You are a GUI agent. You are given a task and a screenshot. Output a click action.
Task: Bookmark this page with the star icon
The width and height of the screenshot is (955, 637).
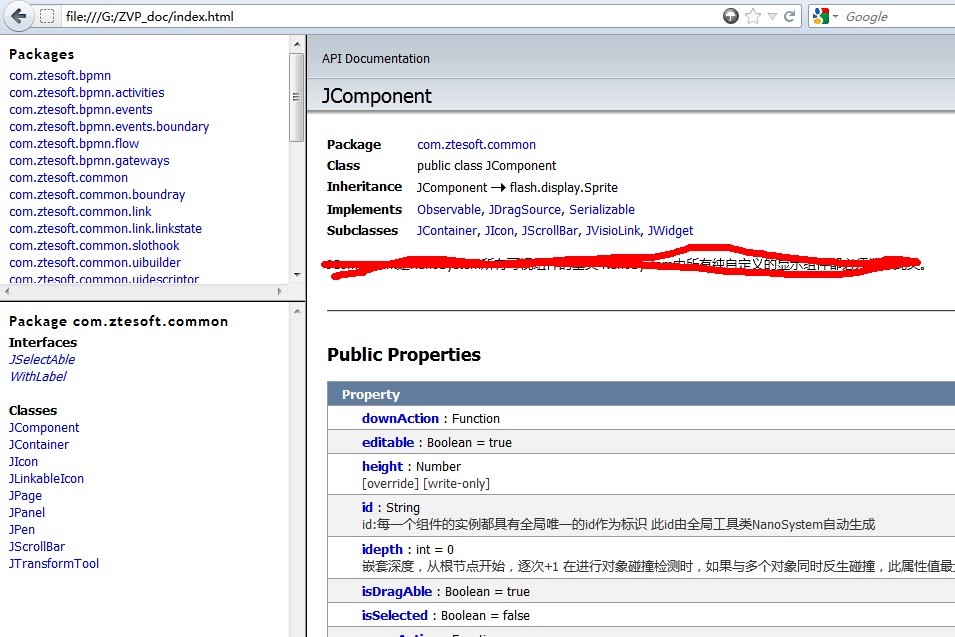753,16
